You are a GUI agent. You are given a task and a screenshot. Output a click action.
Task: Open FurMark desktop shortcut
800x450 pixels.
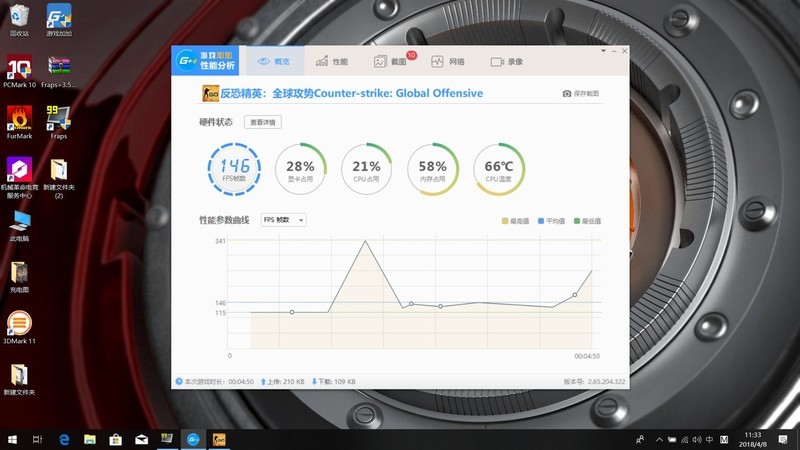[x=19, y=122]
